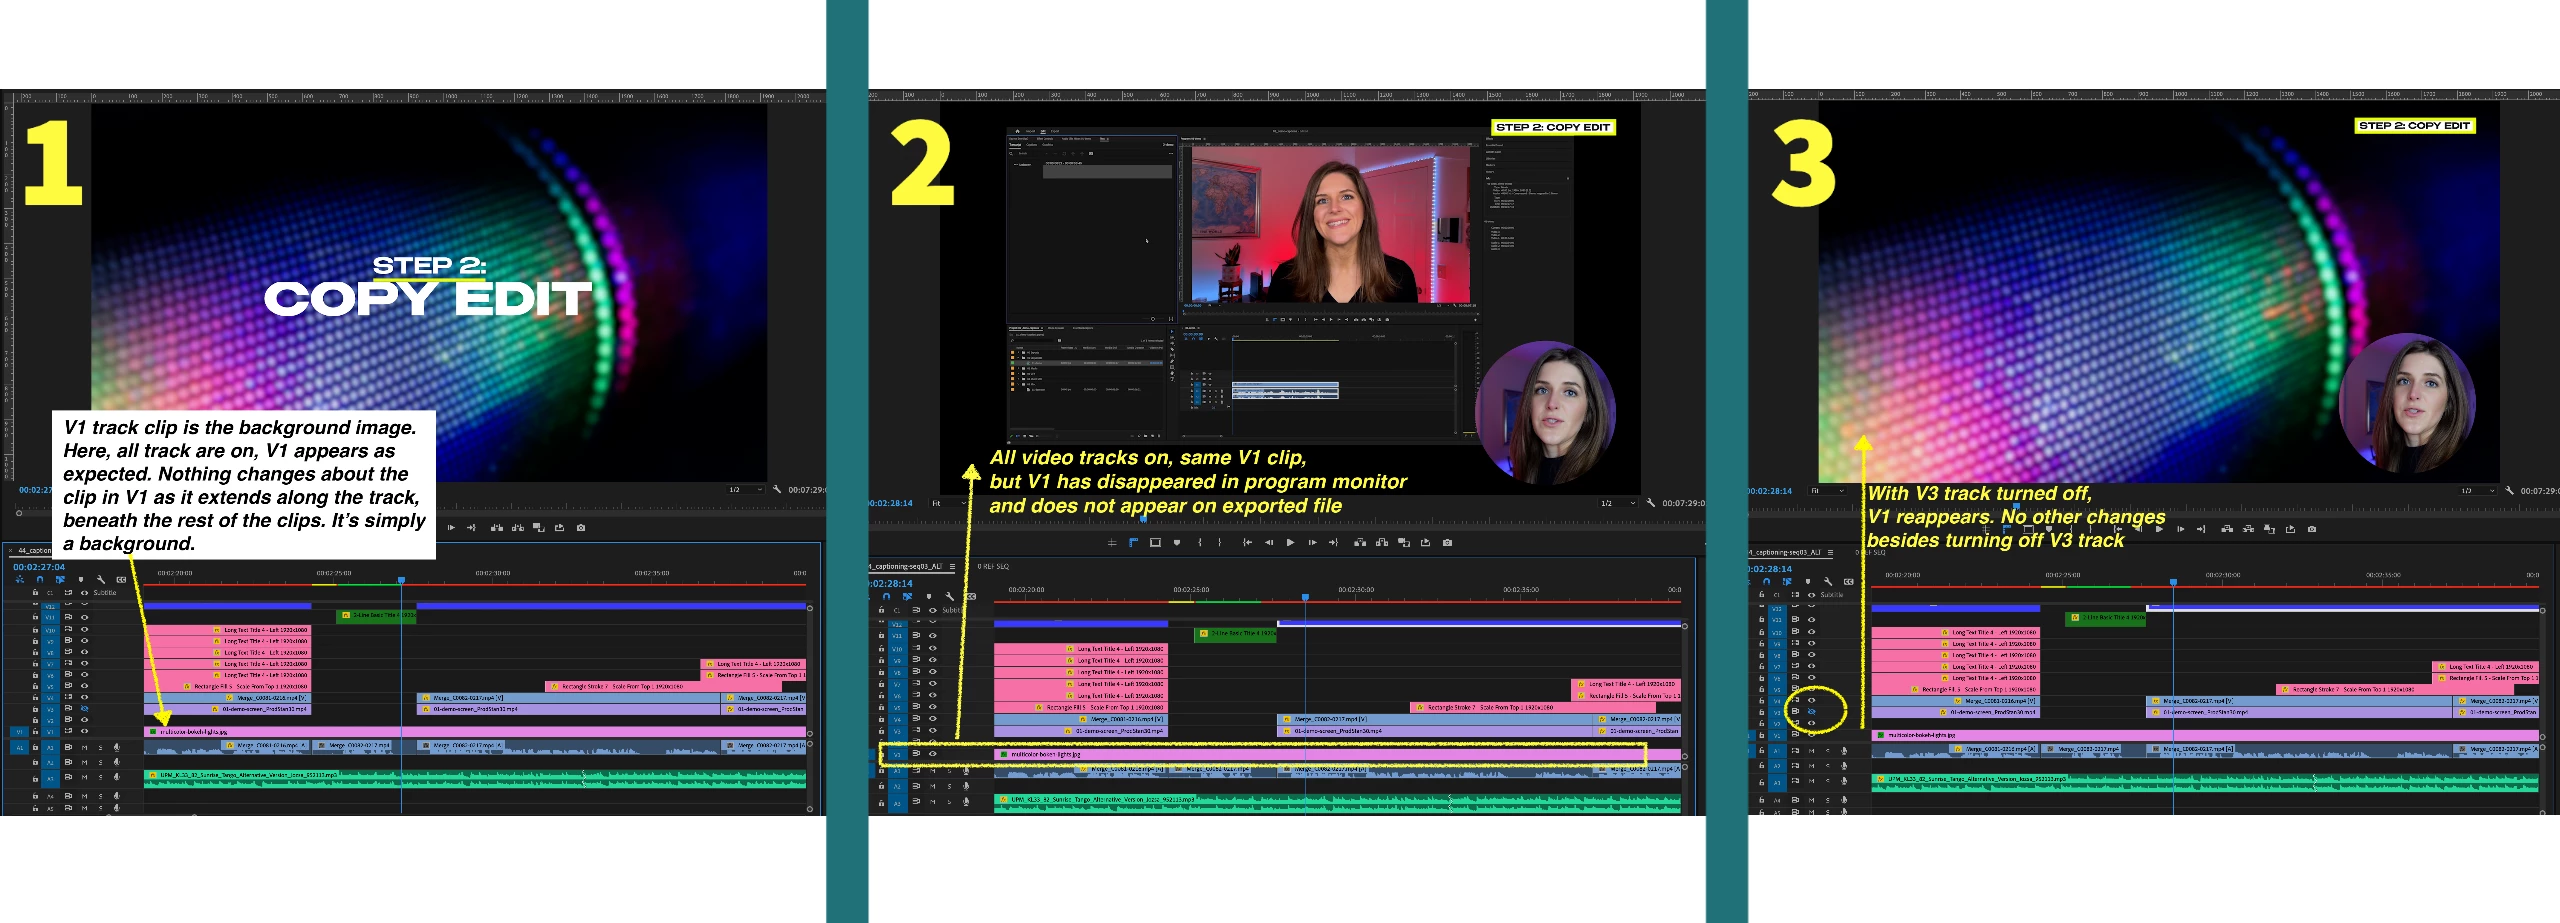Click Go to Out in the middle screenshot

point(1333,543)
